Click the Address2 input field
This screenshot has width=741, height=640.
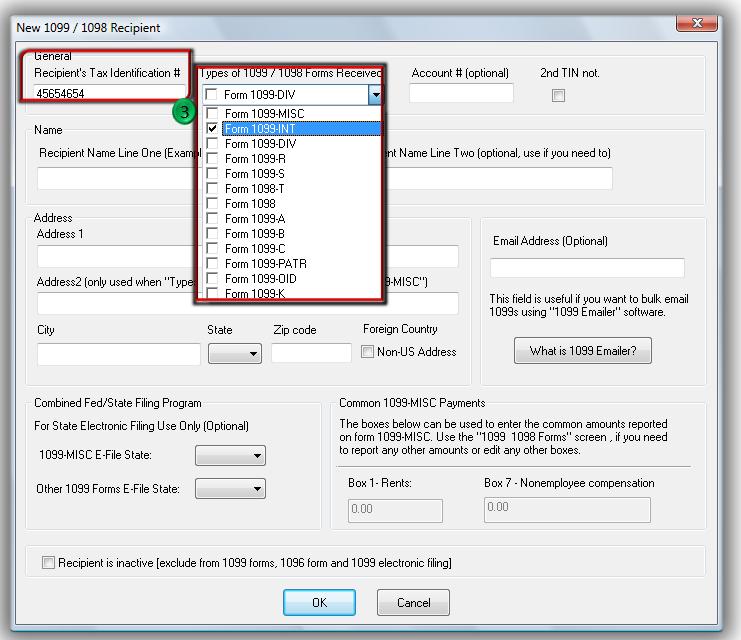(116, 303)
